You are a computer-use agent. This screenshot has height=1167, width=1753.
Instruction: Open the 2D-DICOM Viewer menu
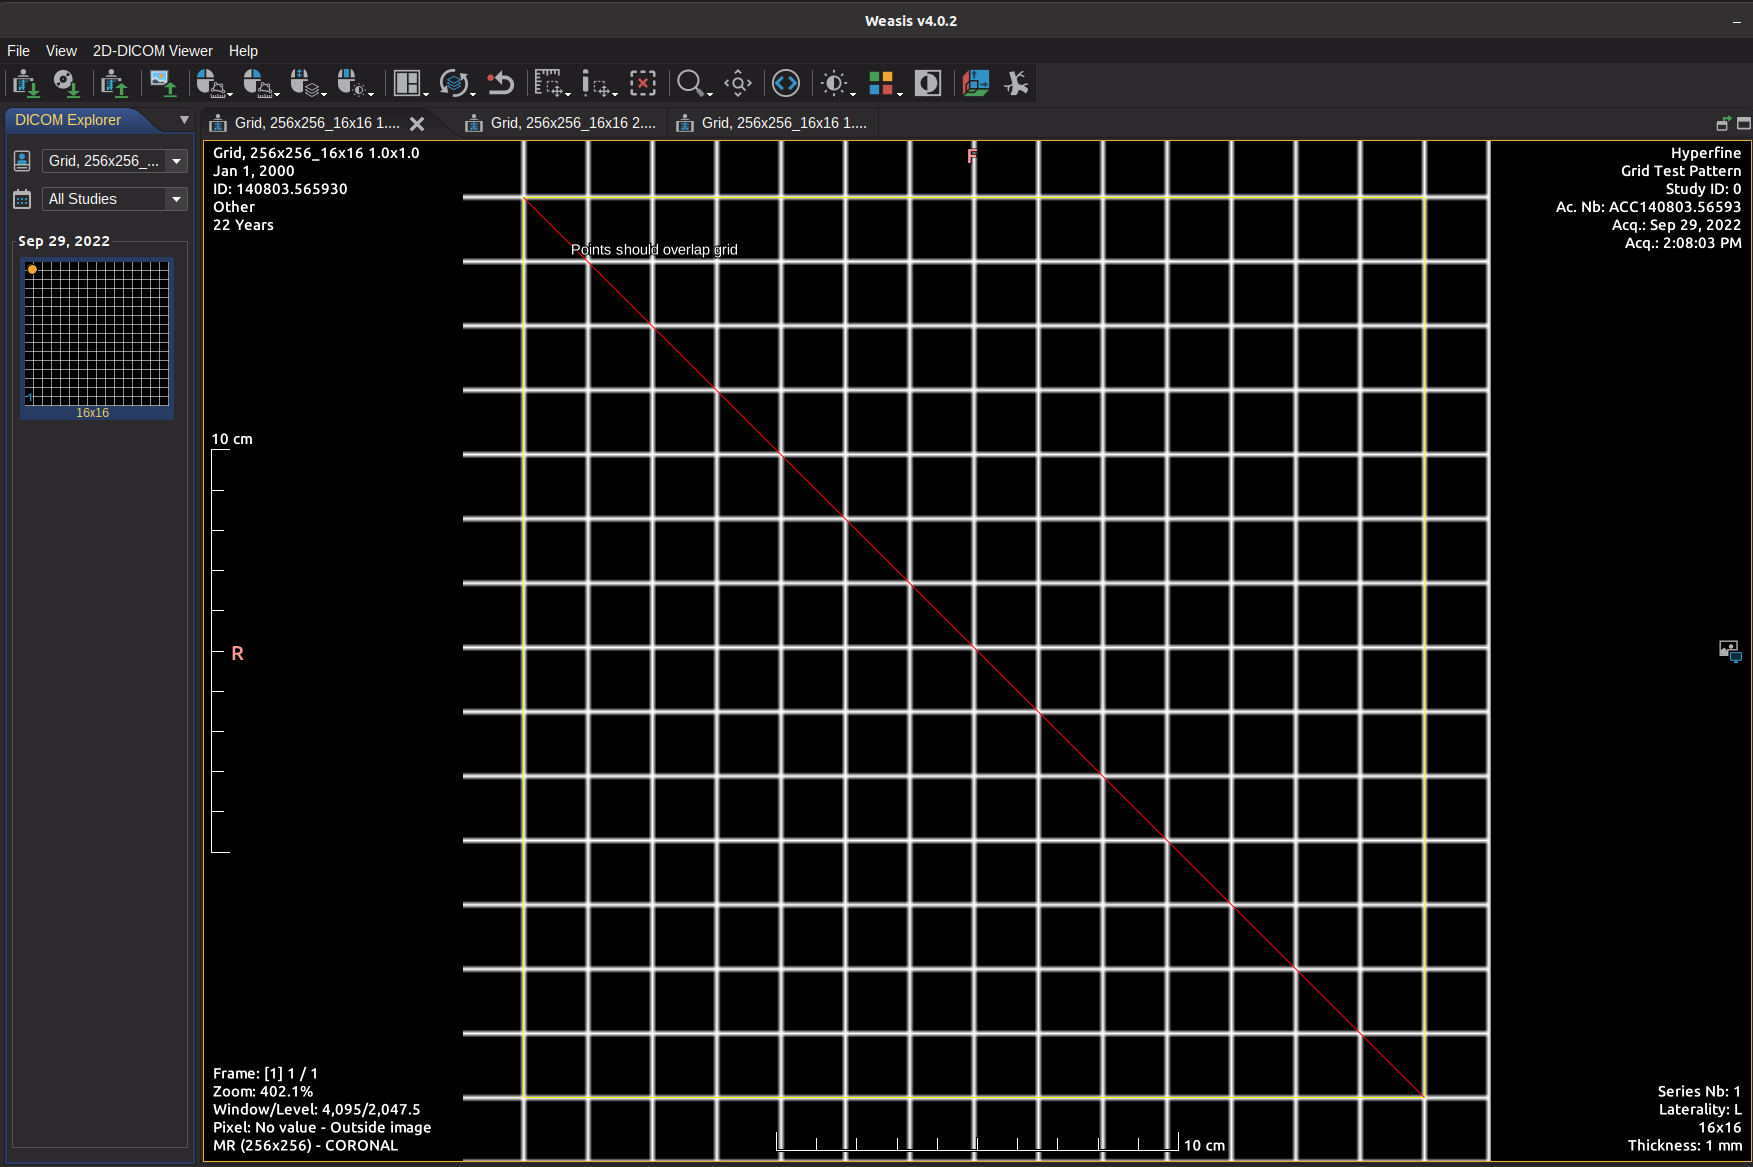click(x=152, y=51)
